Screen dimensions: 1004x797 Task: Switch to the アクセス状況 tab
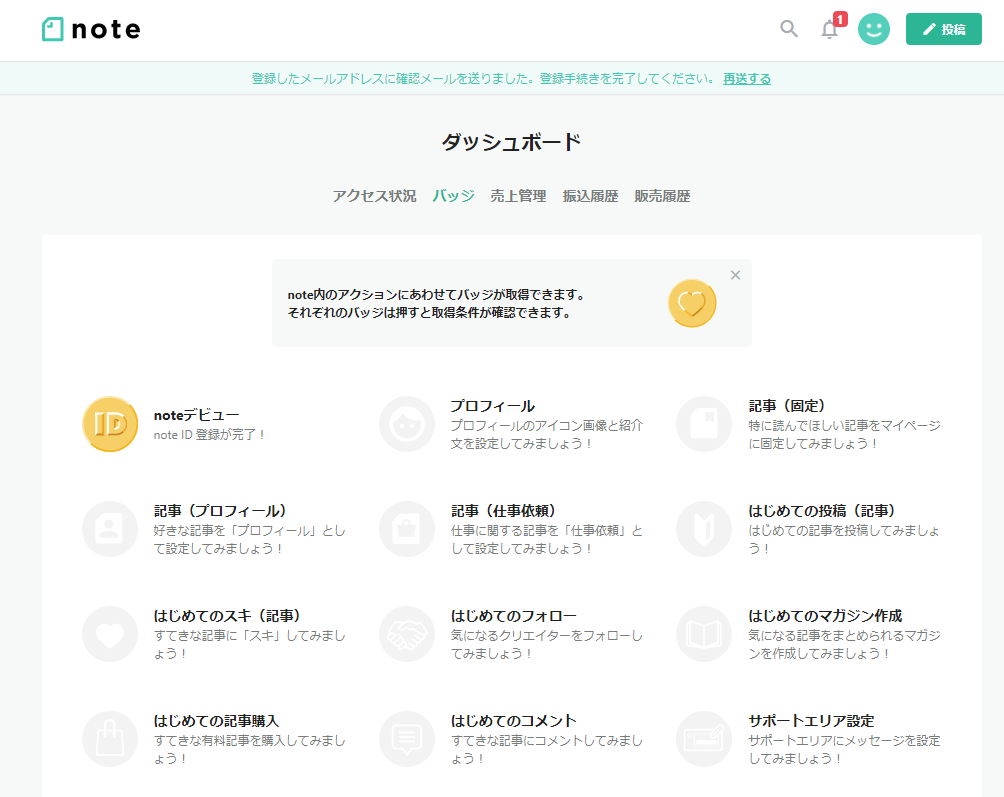(374, 196)
